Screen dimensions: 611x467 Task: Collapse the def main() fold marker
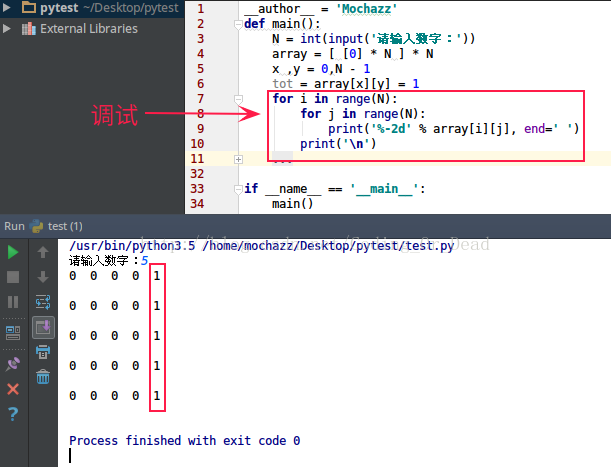point(238,24)
